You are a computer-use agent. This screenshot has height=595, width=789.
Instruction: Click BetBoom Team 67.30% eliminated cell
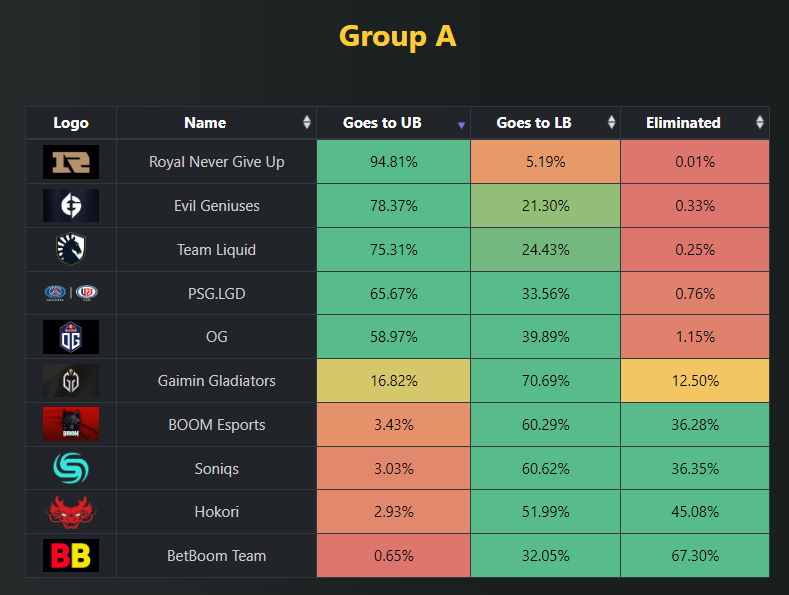pyautogui.click(x=694, y=556)
